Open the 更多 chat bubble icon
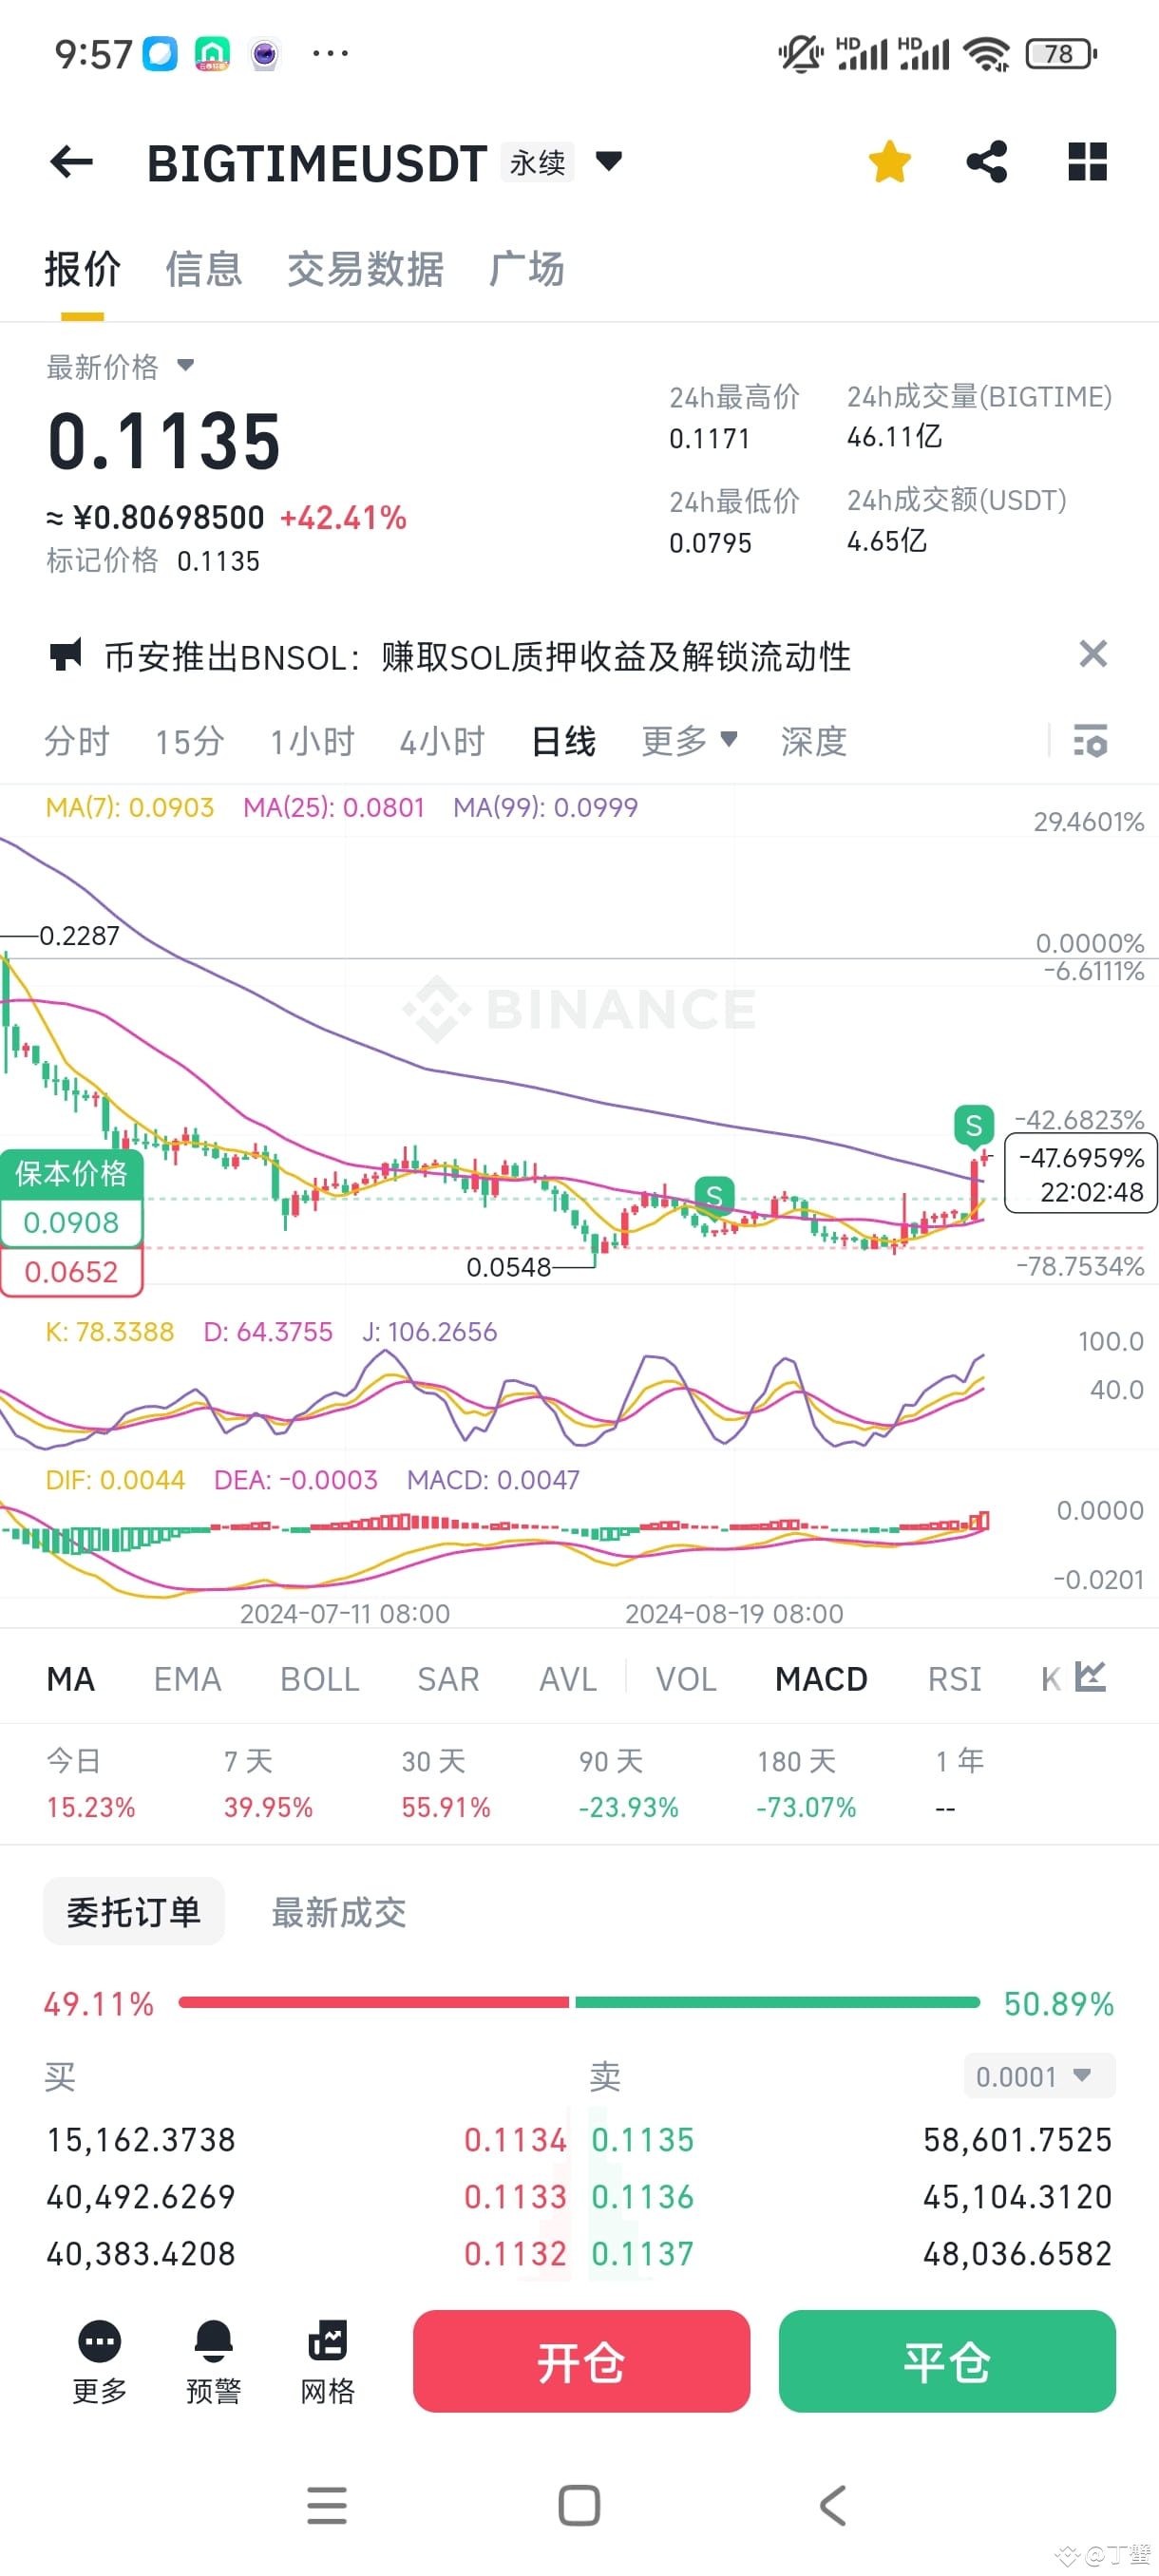This screenshot has width=1159, height=2576. coord(99,2341)
